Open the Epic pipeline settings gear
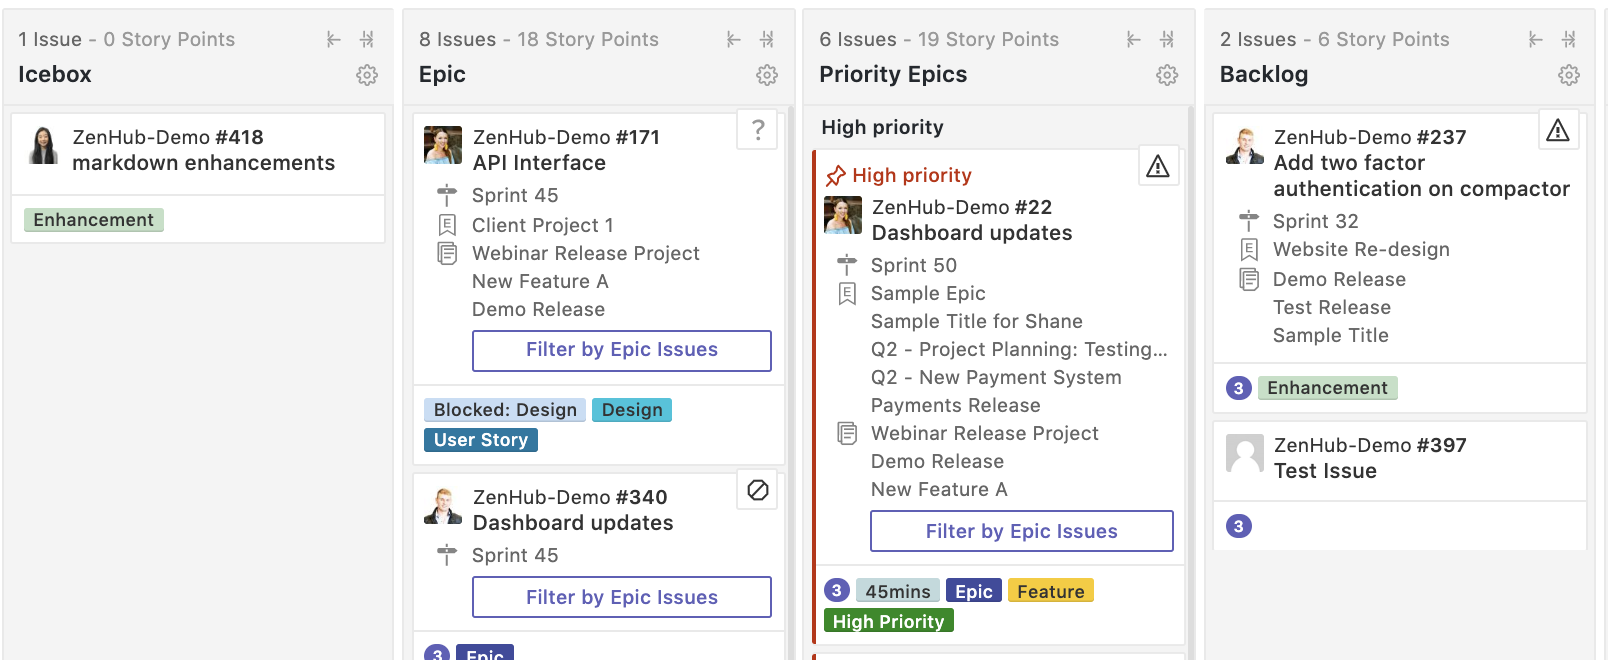 point(767,74)
